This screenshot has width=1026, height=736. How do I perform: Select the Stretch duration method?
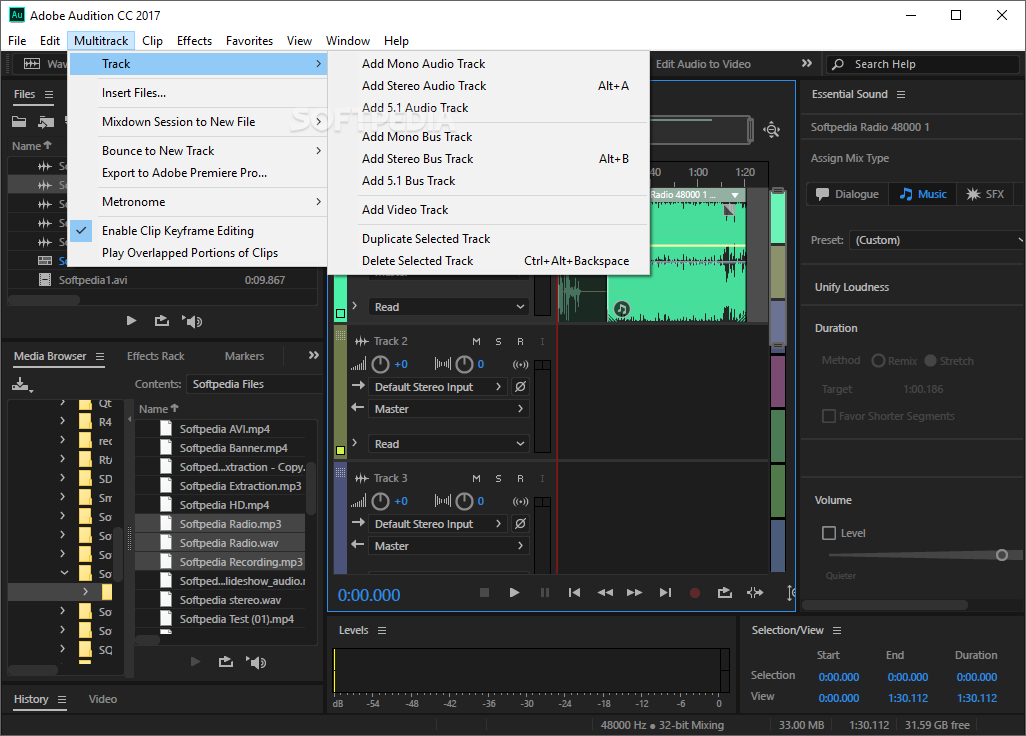tap(930, 360)
